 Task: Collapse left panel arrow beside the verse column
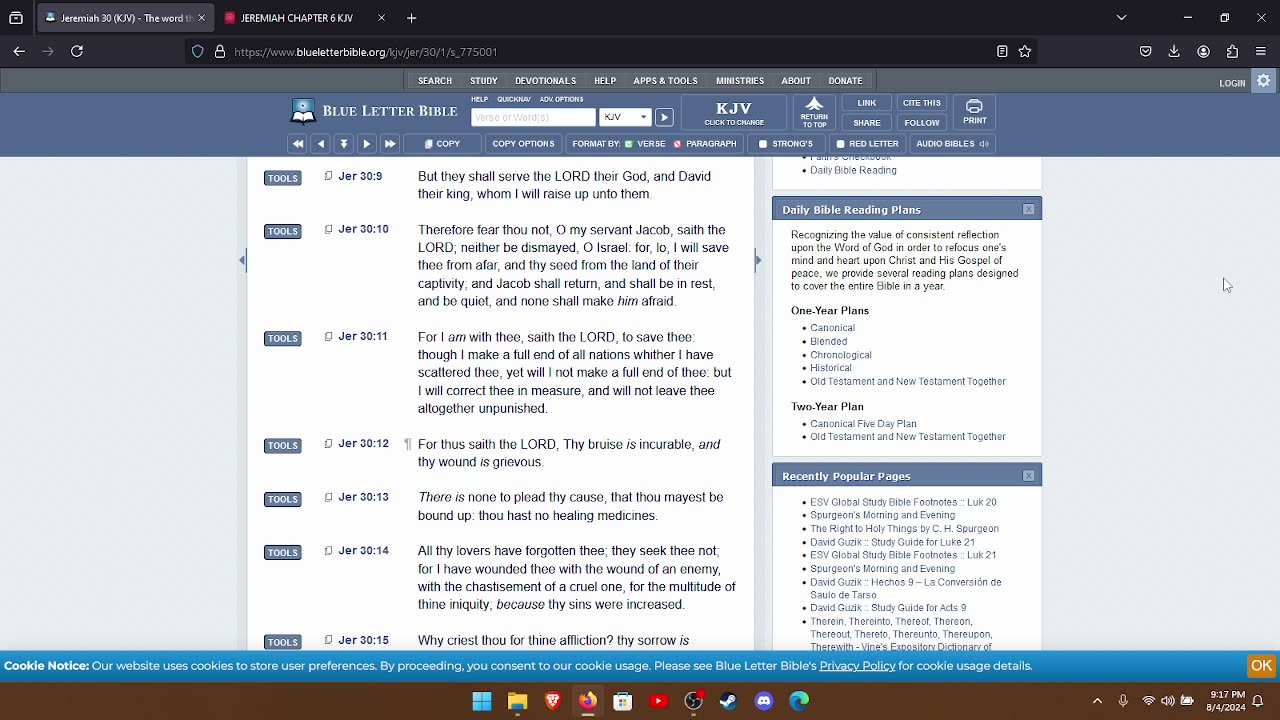tap(242, 260)
